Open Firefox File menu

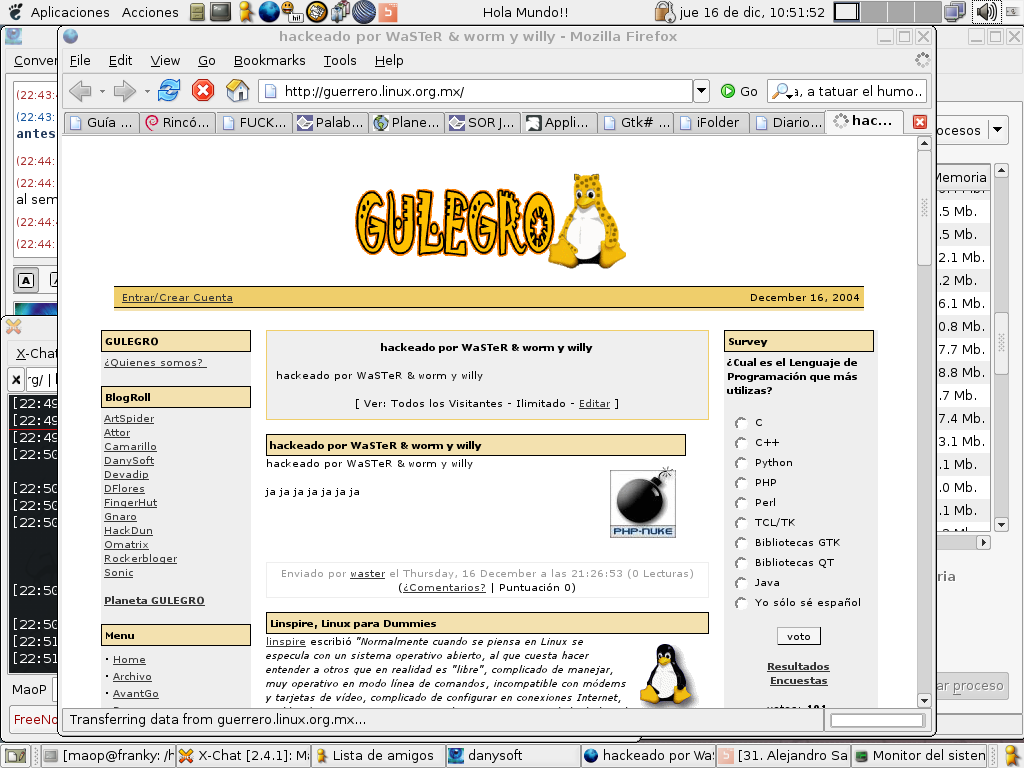(x=80, y=61)
